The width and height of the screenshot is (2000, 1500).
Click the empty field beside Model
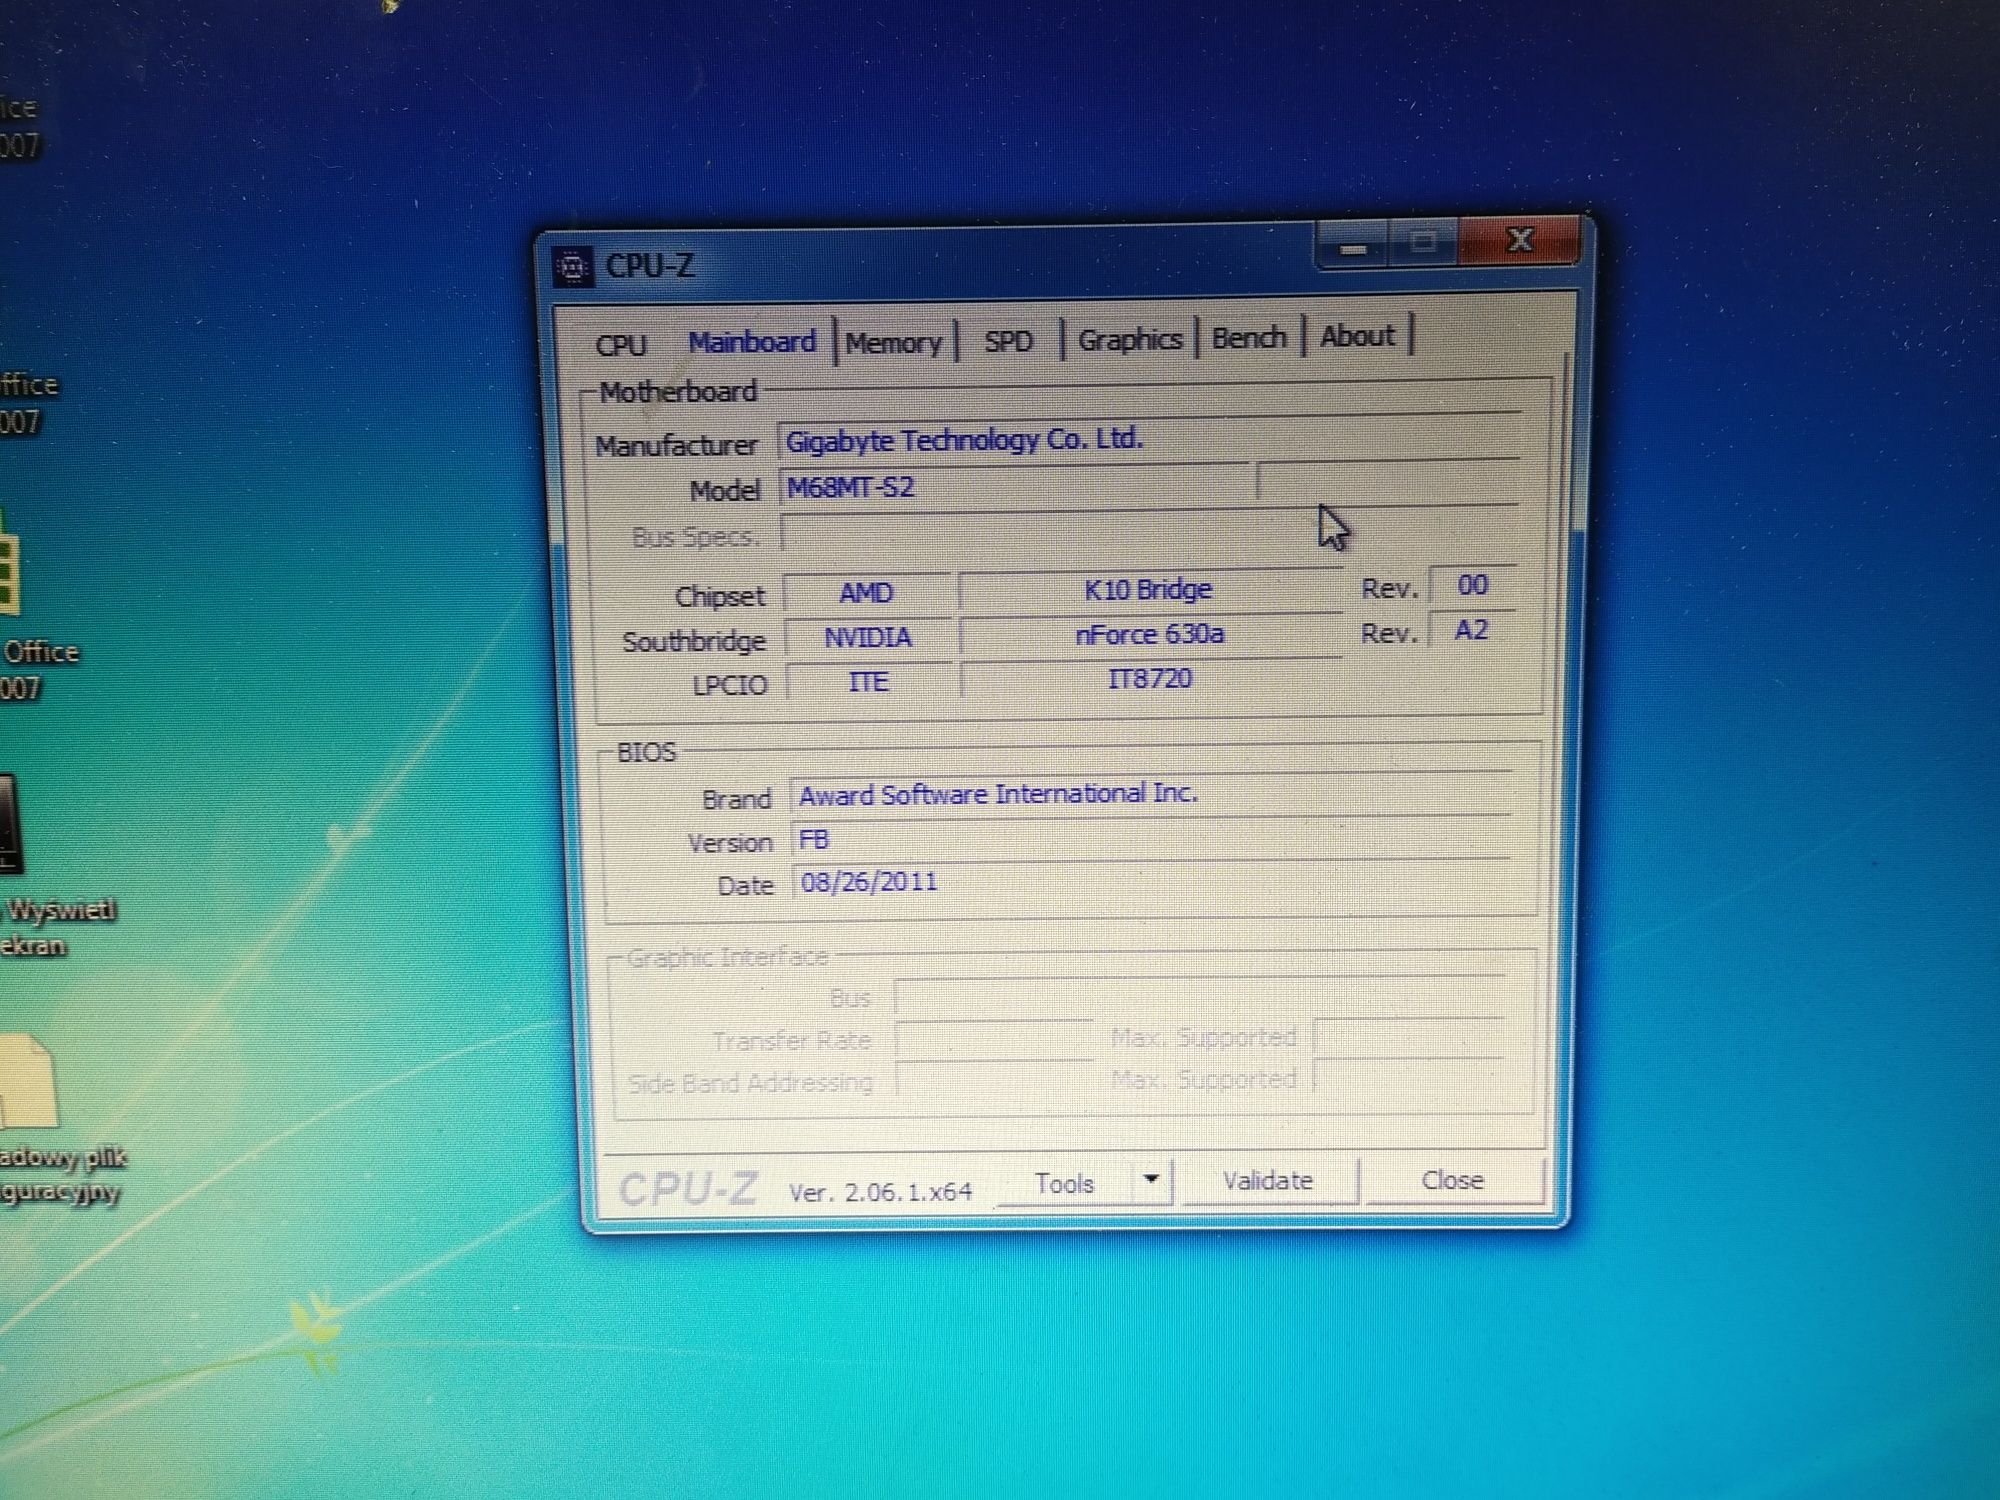(1388, 482)
